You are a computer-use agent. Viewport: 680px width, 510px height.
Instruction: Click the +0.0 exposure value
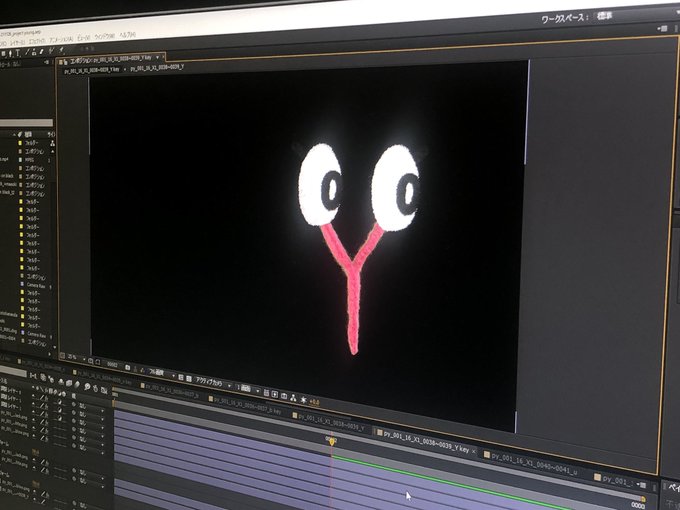(x=314, y=402)
